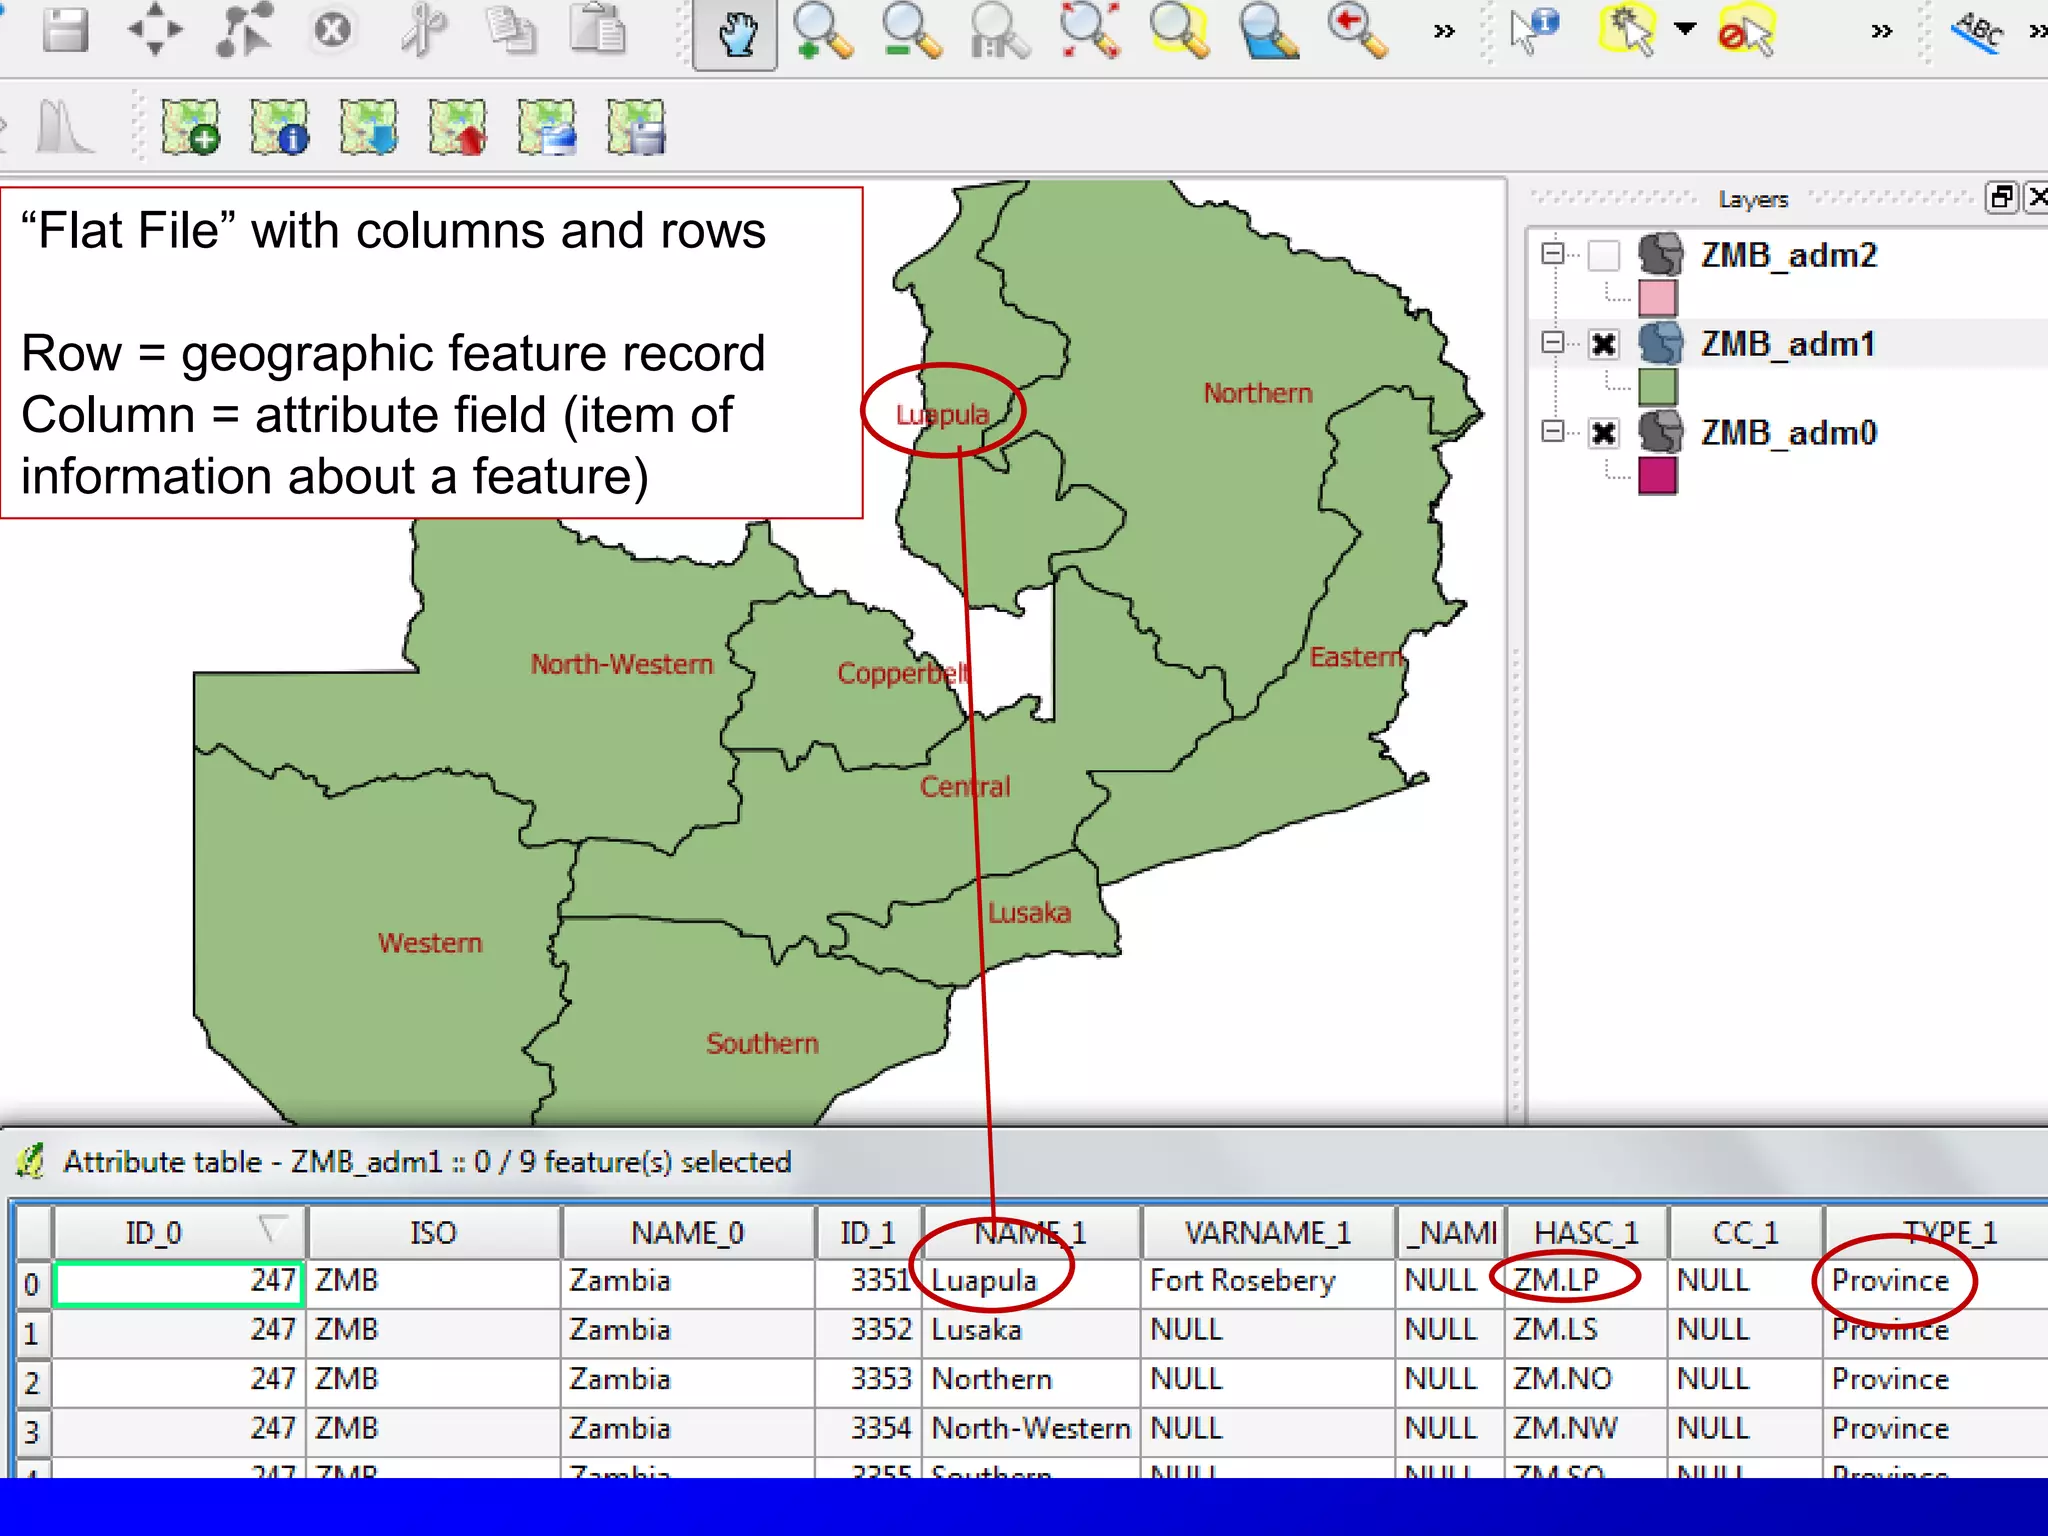The height and width of the screenshot is (1536, 2048).
Task: Collapse the ZMB_adm1 layer tree node
Action: tap(1552, 343)
